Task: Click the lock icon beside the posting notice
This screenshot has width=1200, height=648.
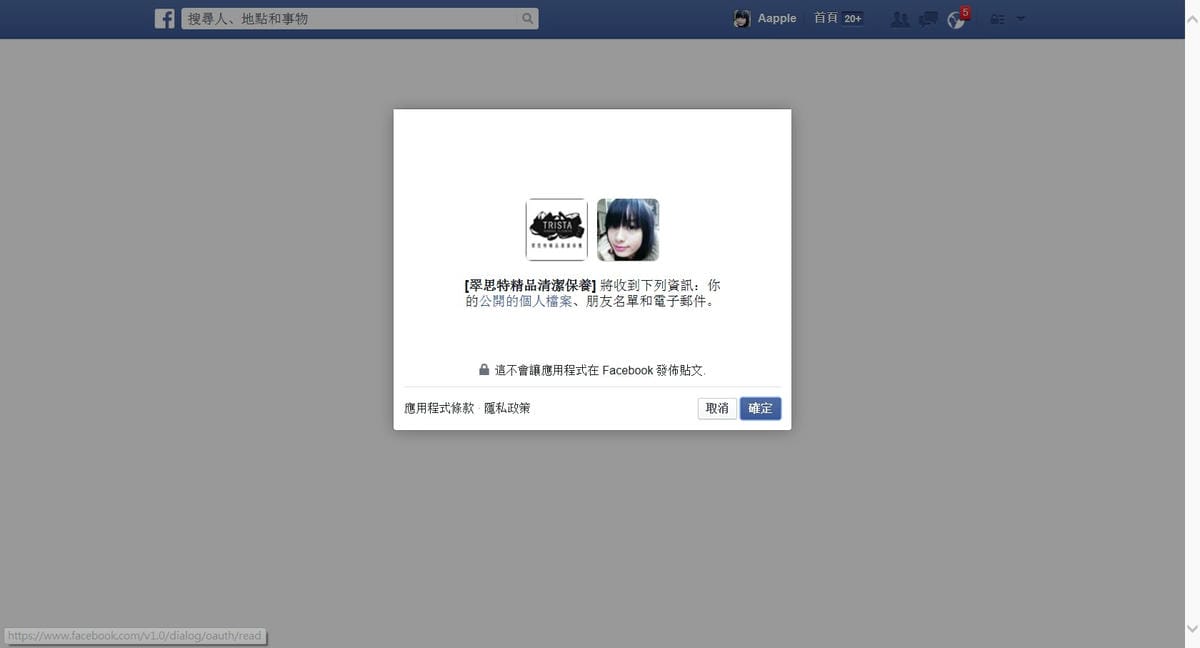Action: click(x=484, y=369)
